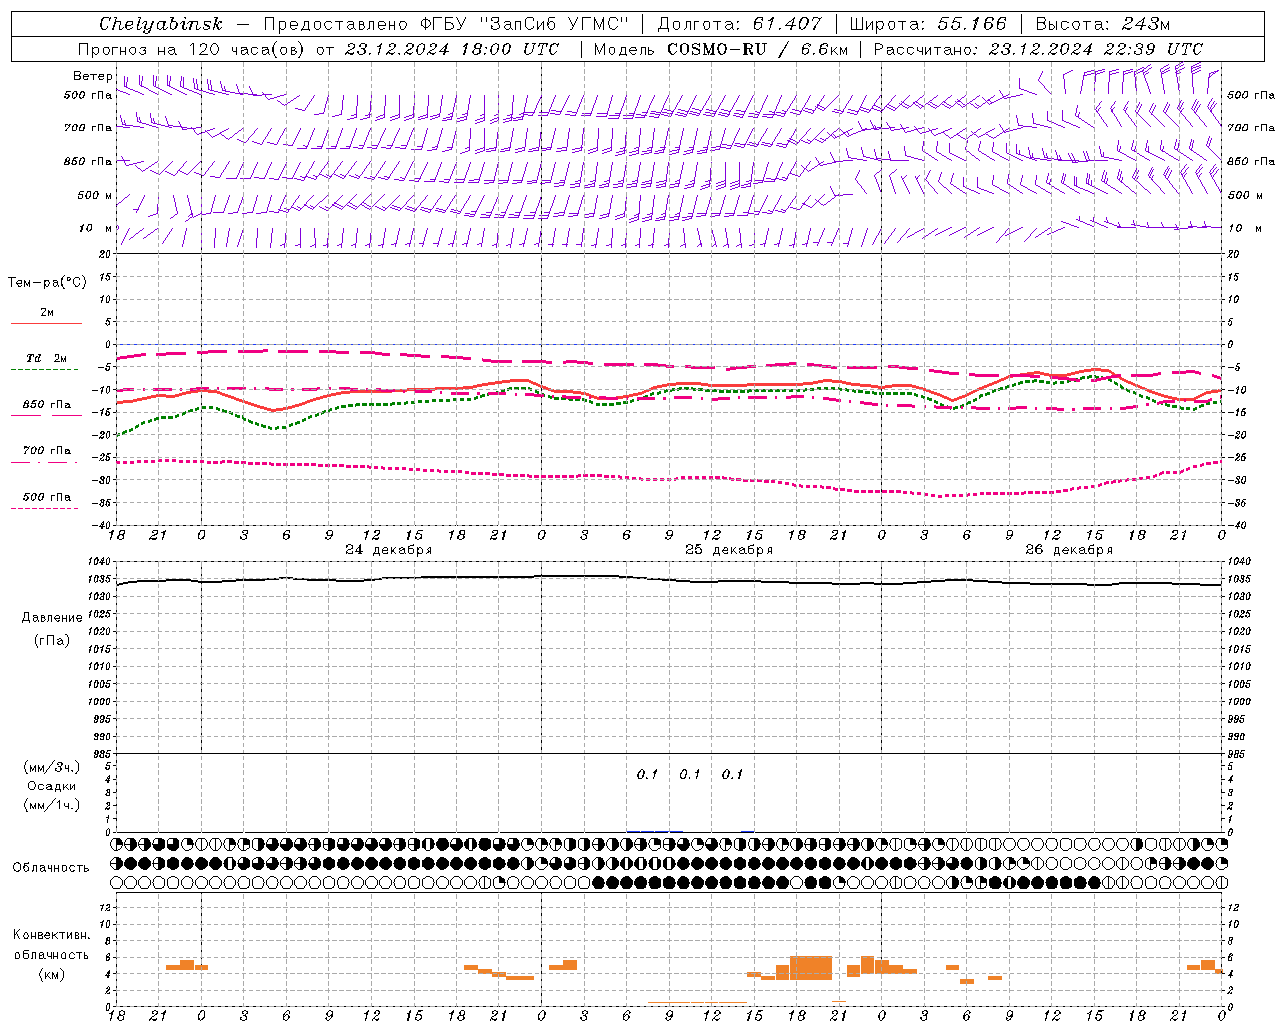Click the 'Td 2м' dew point legend entry
Image resolution: width=1280 pixels, height=1024 pixels.
click(x=46, y=358)
